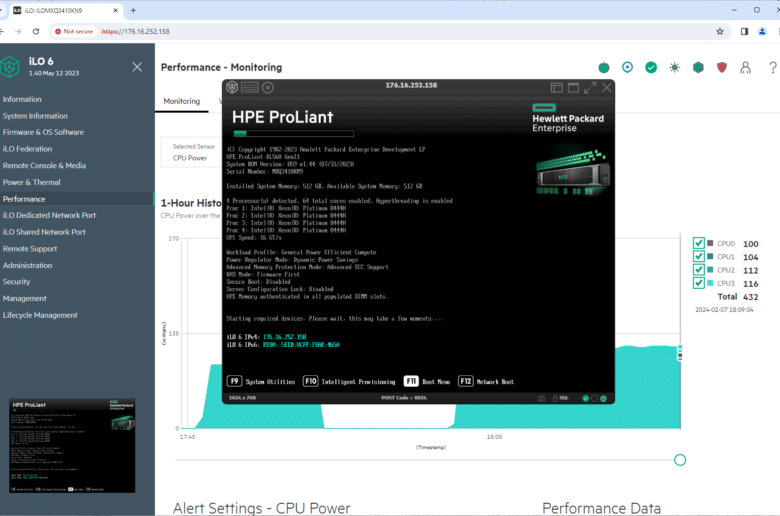Close the iLO navigation sidebar with X
780x516 pixels.
pos(137,67)
